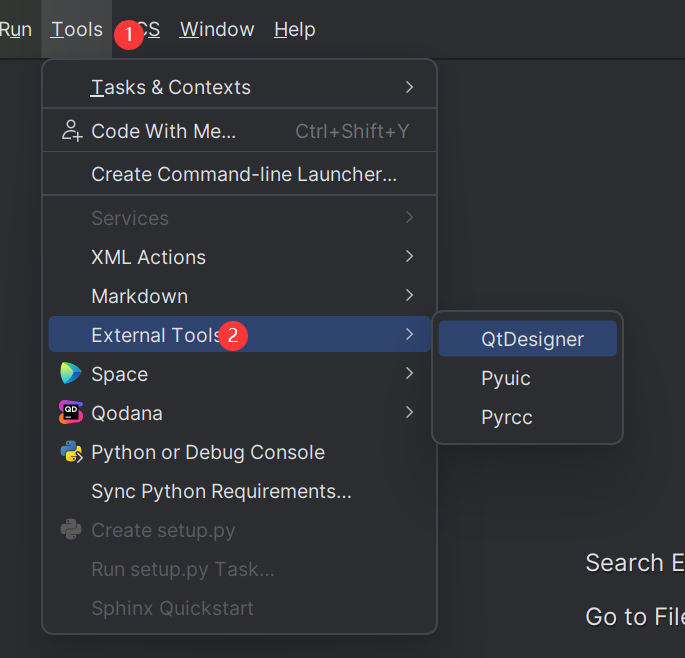This screenshot has width=685, height=658.
Task: Click the Qodana logo icon
Action: (x=71, y=413)
